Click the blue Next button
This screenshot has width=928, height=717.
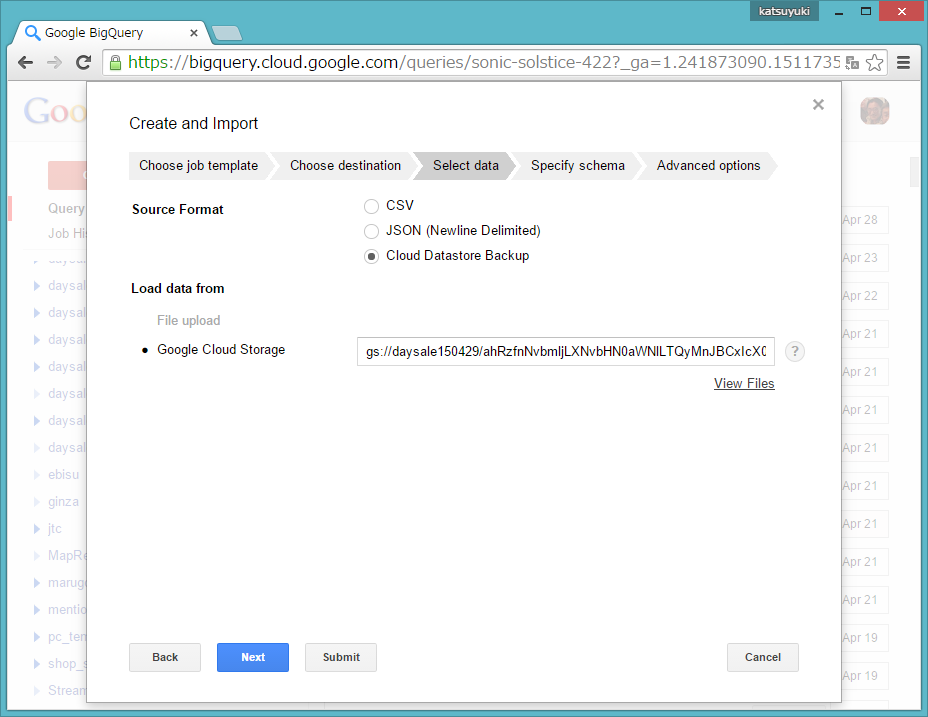coord(253,657)
